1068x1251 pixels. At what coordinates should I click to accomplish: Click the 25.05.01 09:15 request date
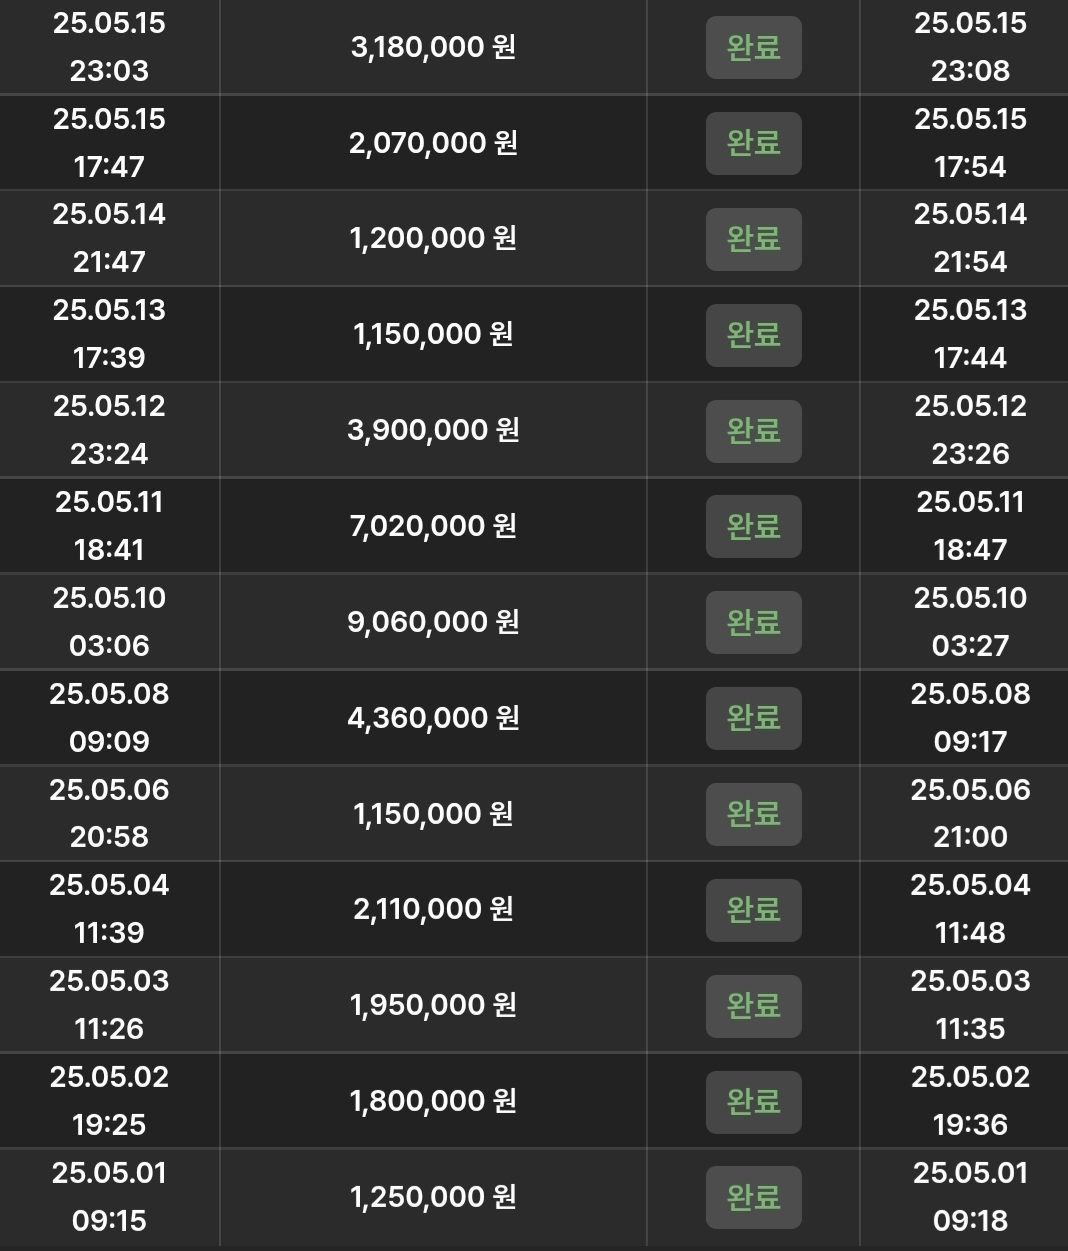coord(109,1197)
